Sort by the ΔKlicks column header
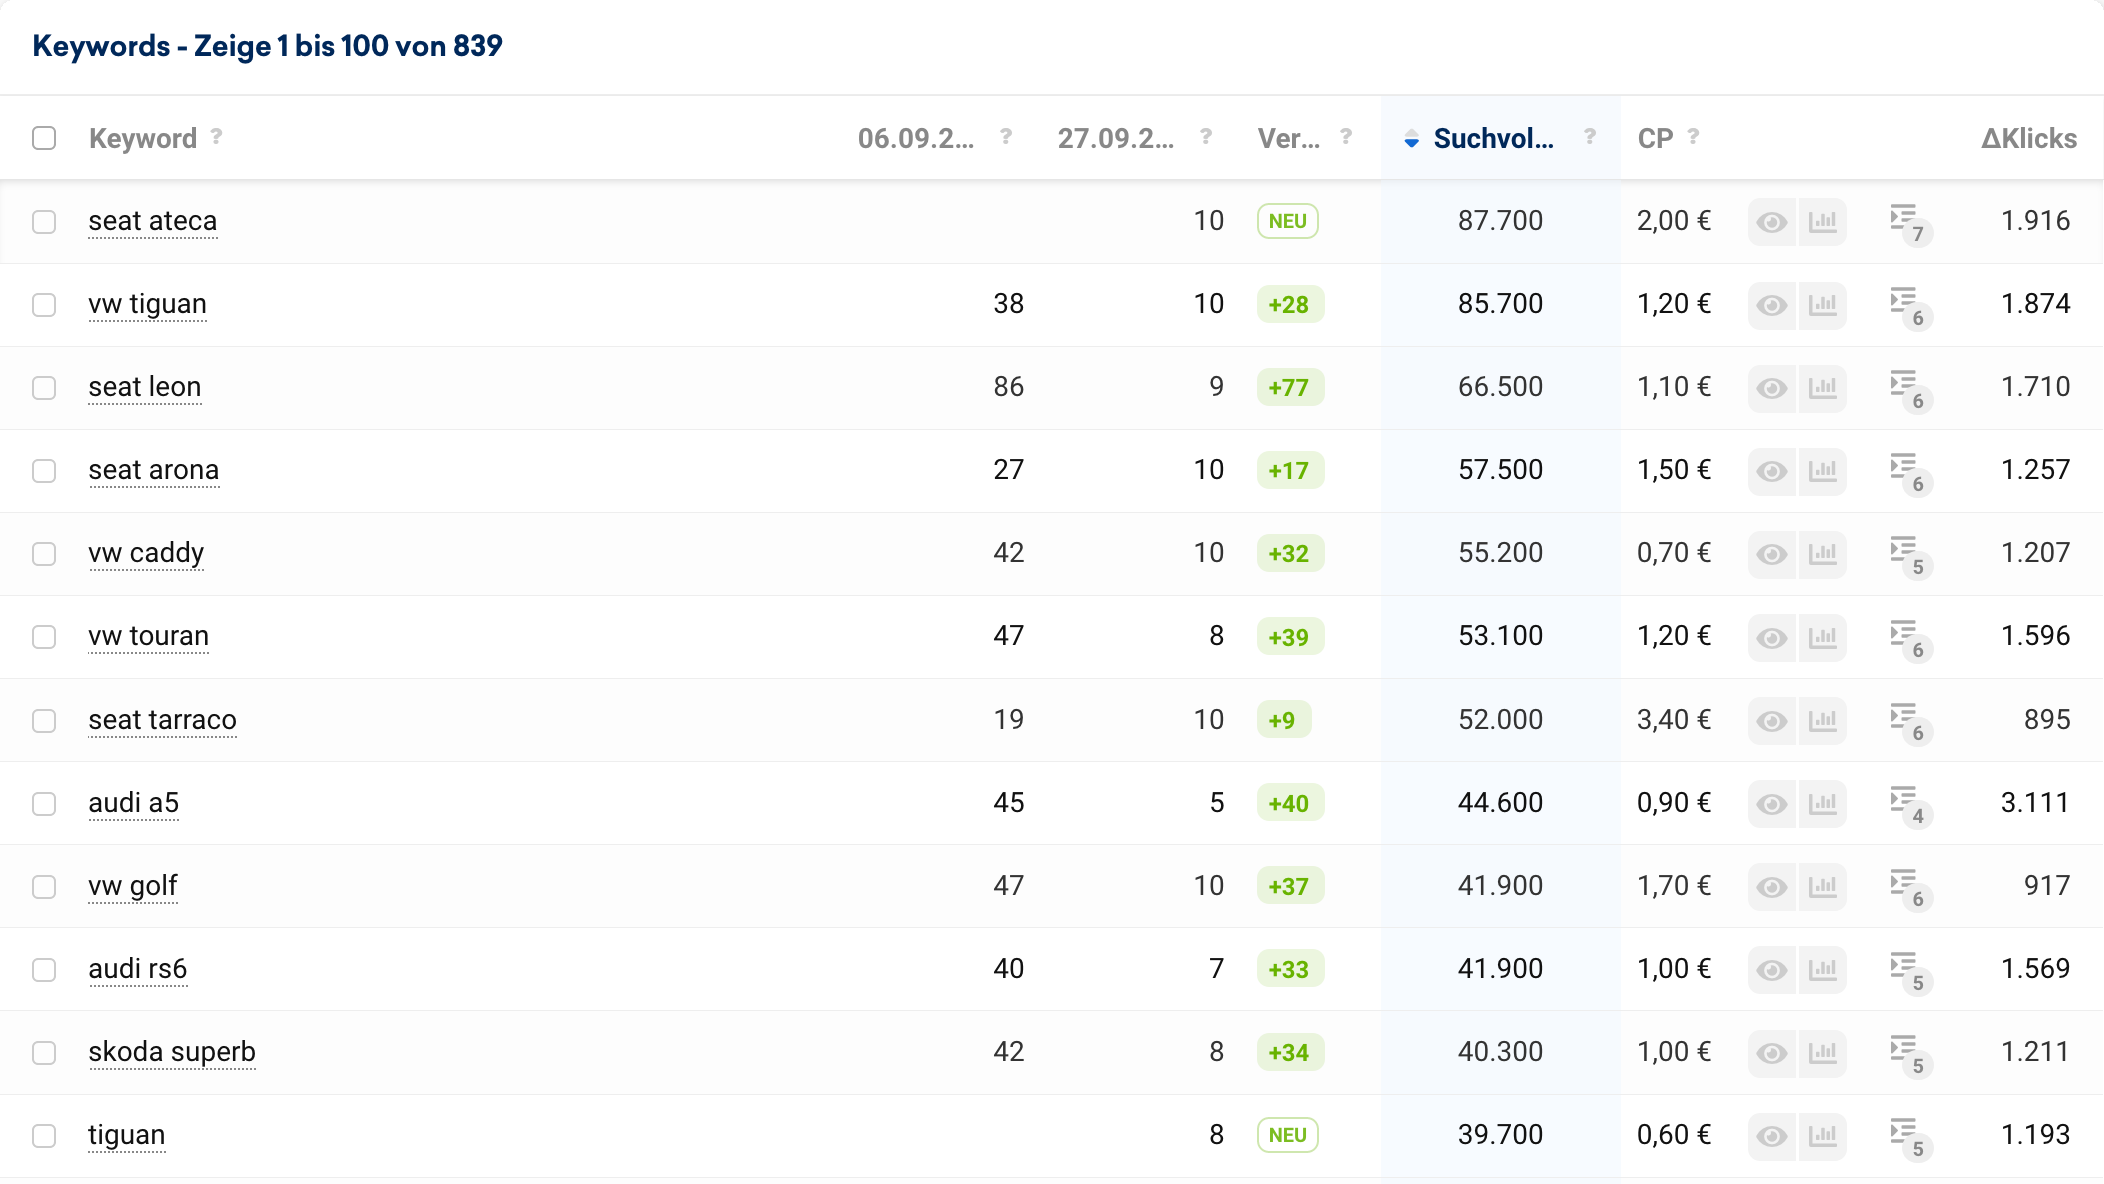The width and height of the screenshot is (2104, 1184). point(2028,139)
